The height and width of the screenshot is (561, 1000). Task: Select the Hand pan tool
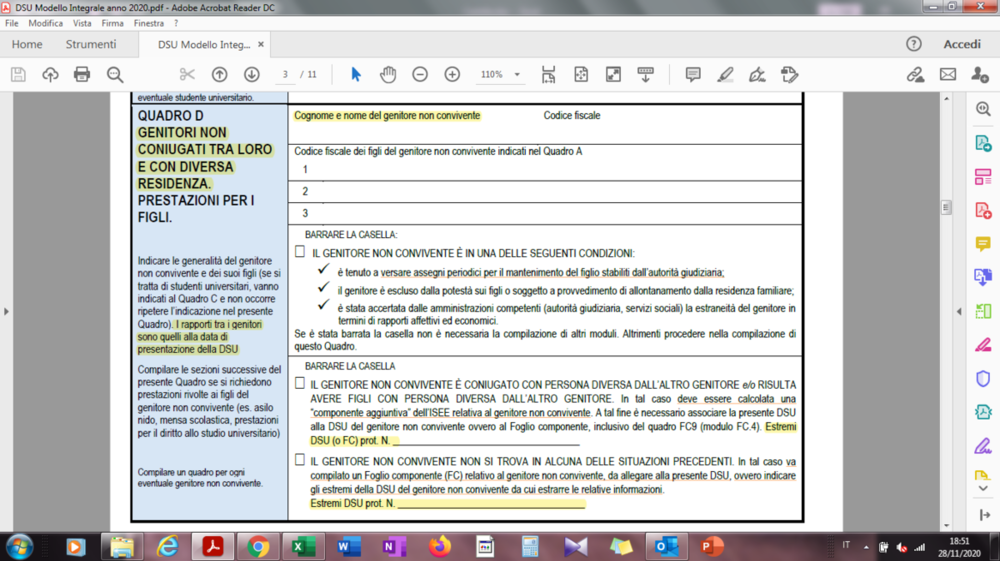(x=388, y=75)
